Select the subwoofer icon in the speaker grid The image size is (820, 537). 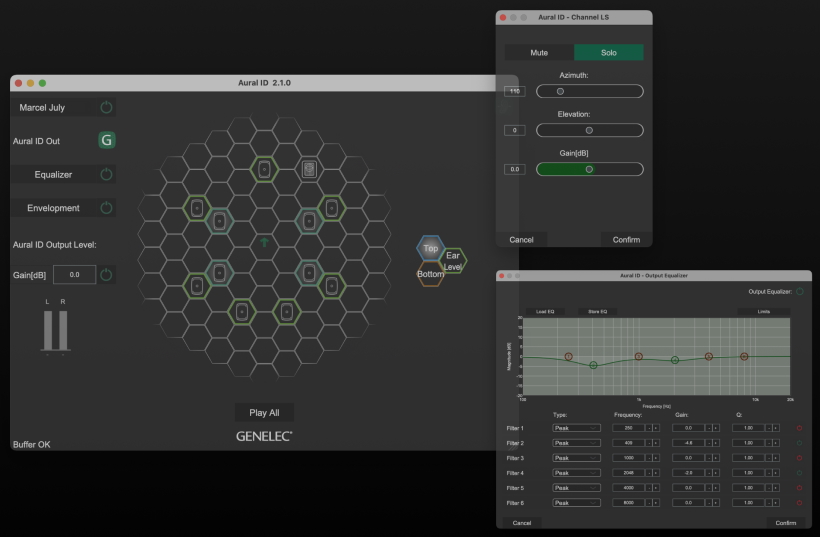pos(309,169)
